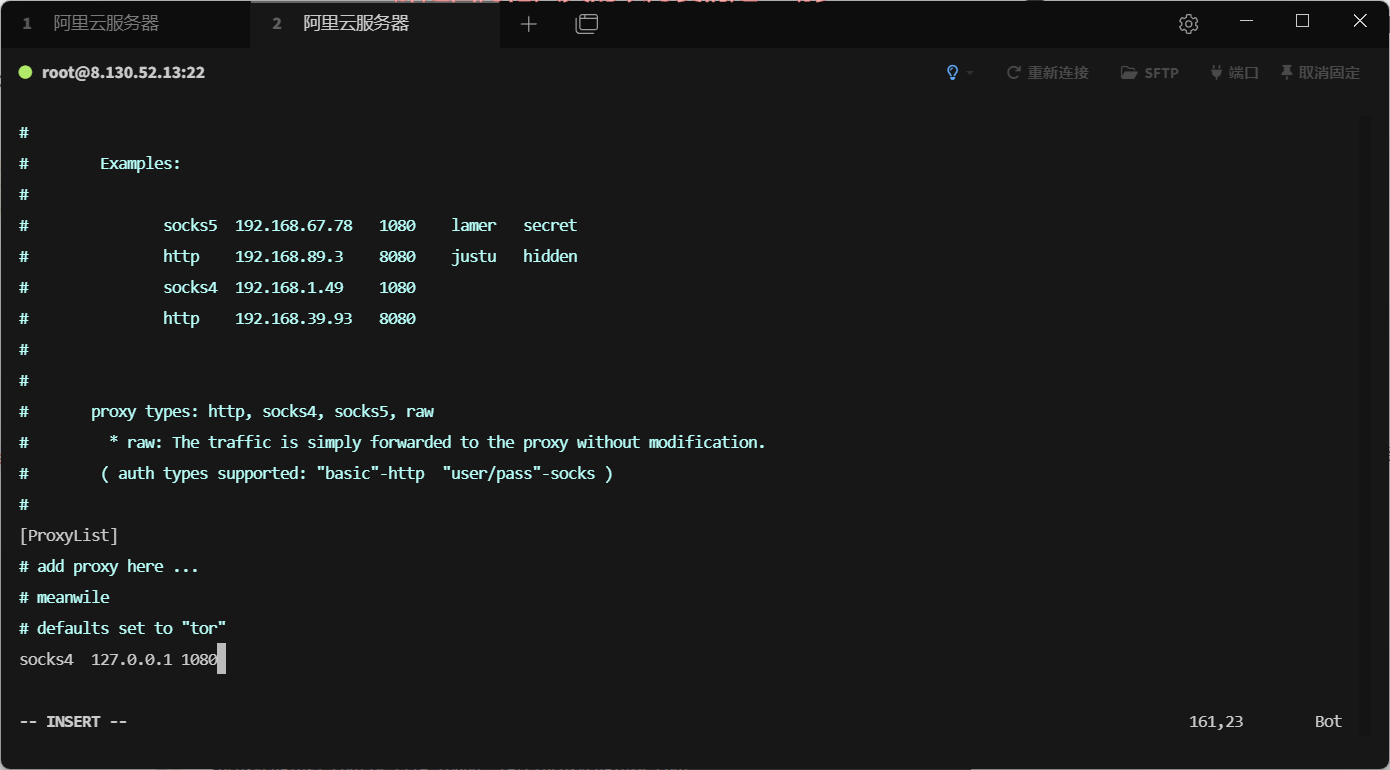The height and width of the screenshot is (770, 1390).
Task: Click 'Examples:' comment text
Action: tap(140, 163)
